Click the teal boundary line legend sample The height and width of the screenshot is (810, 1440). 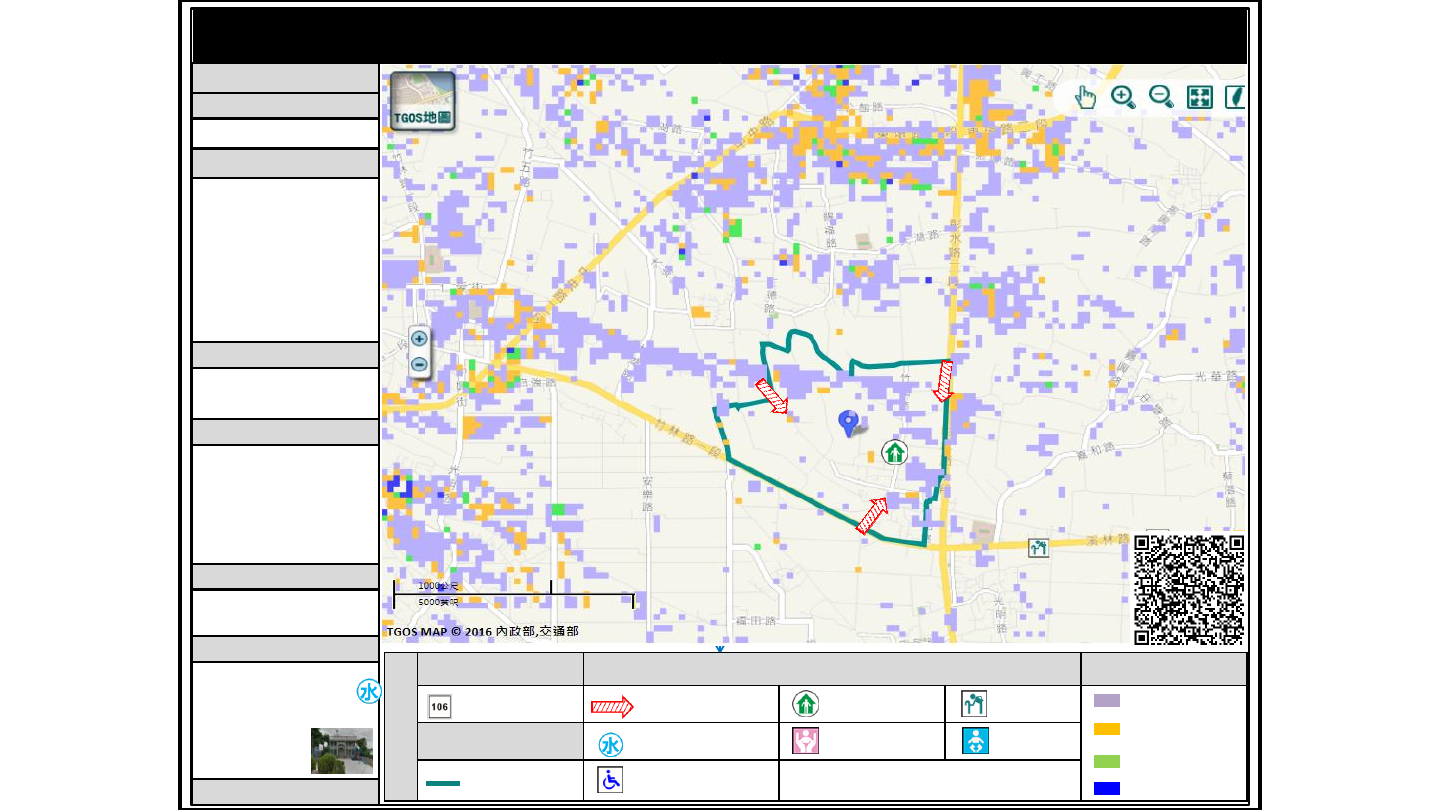point(443,783)
